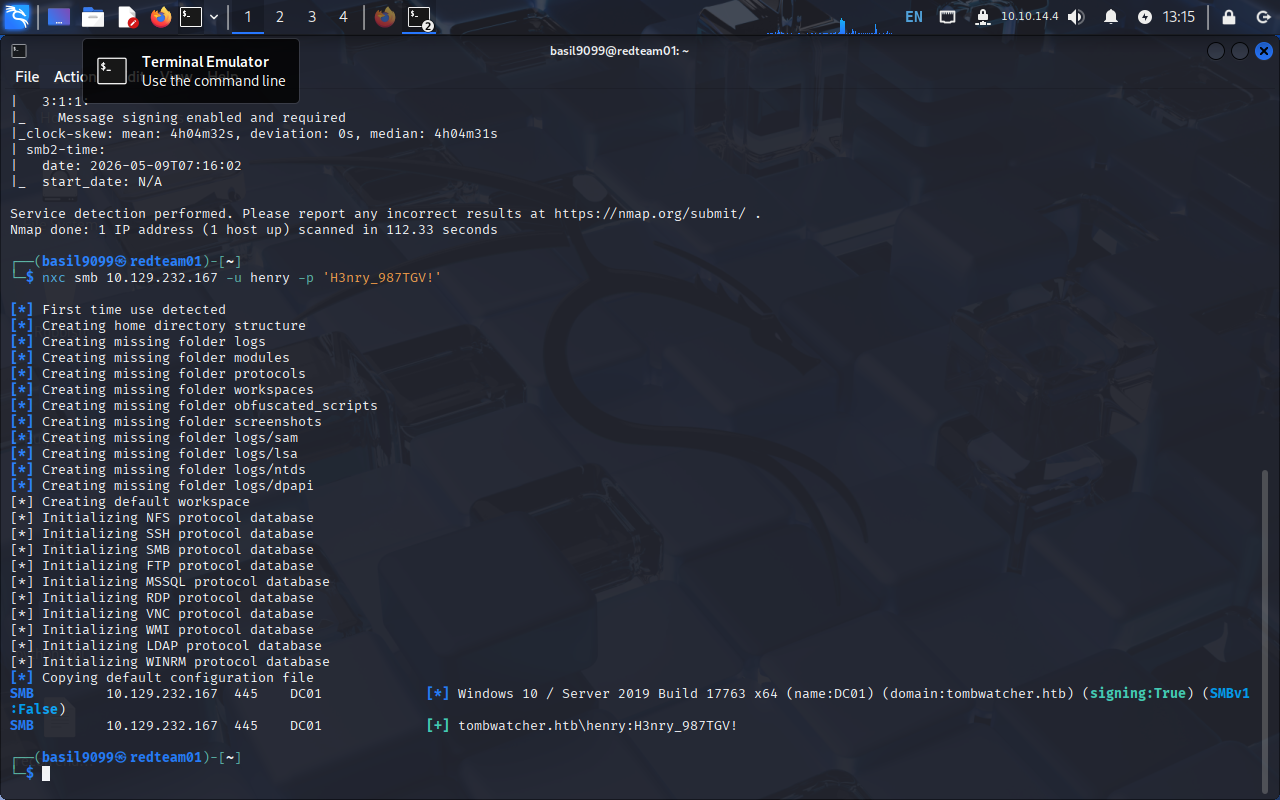This screenshot has height=800, width=1280.
Task: Open the power manager icon
Action: (x=1145, y=17)
